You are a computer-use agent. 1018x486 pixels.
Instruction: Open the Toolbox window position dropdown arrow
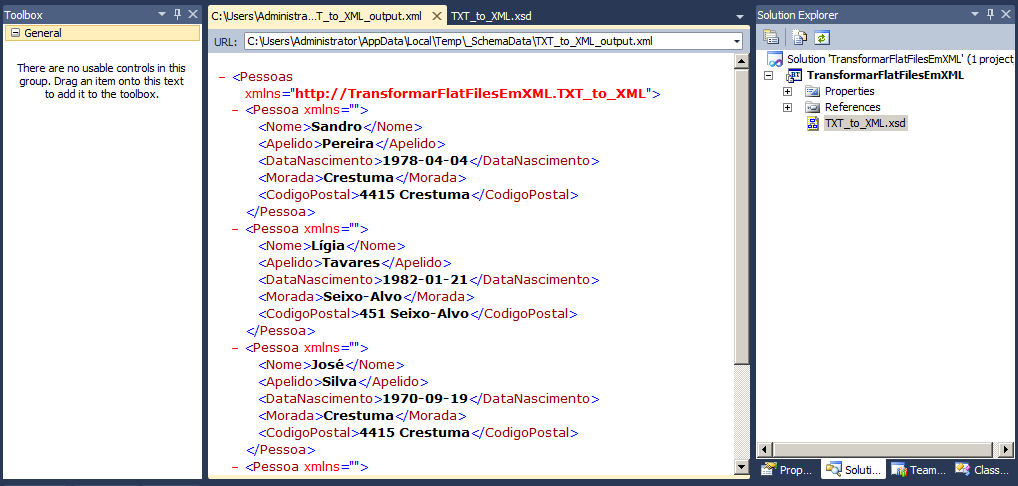click(162, 15)
